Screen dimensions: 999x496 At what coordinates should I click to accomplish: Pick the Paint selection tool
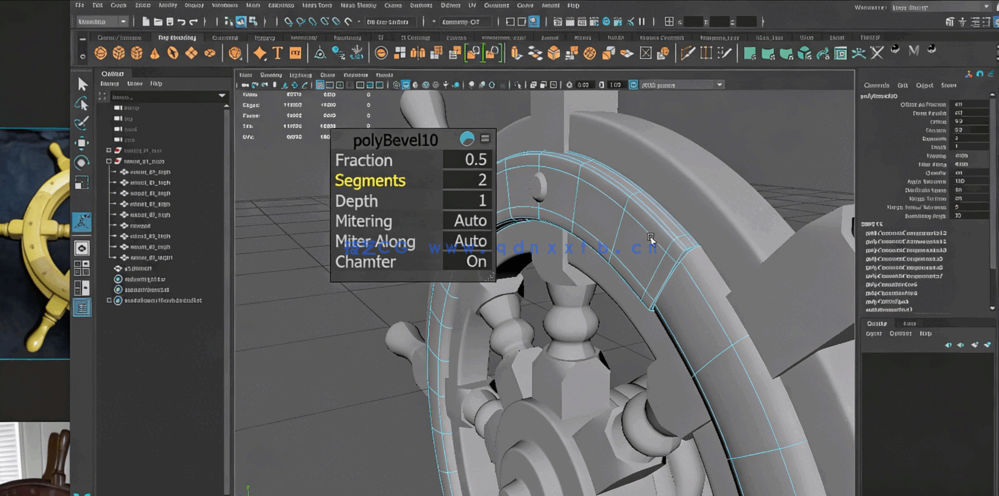click(x=82, y=123)
